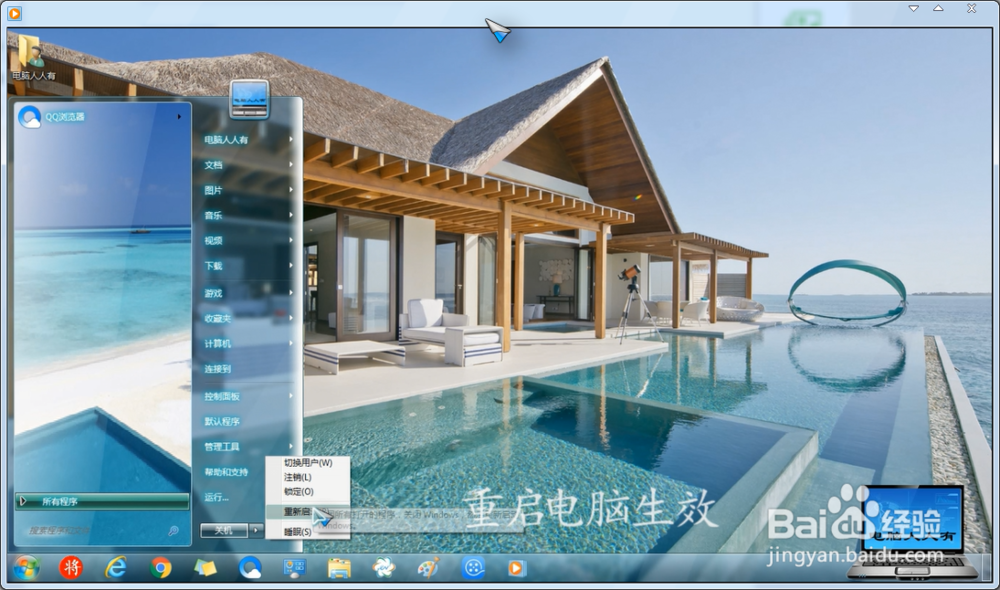
Task: Expand the 管理工具 submenu arrow
Action: 291,446
